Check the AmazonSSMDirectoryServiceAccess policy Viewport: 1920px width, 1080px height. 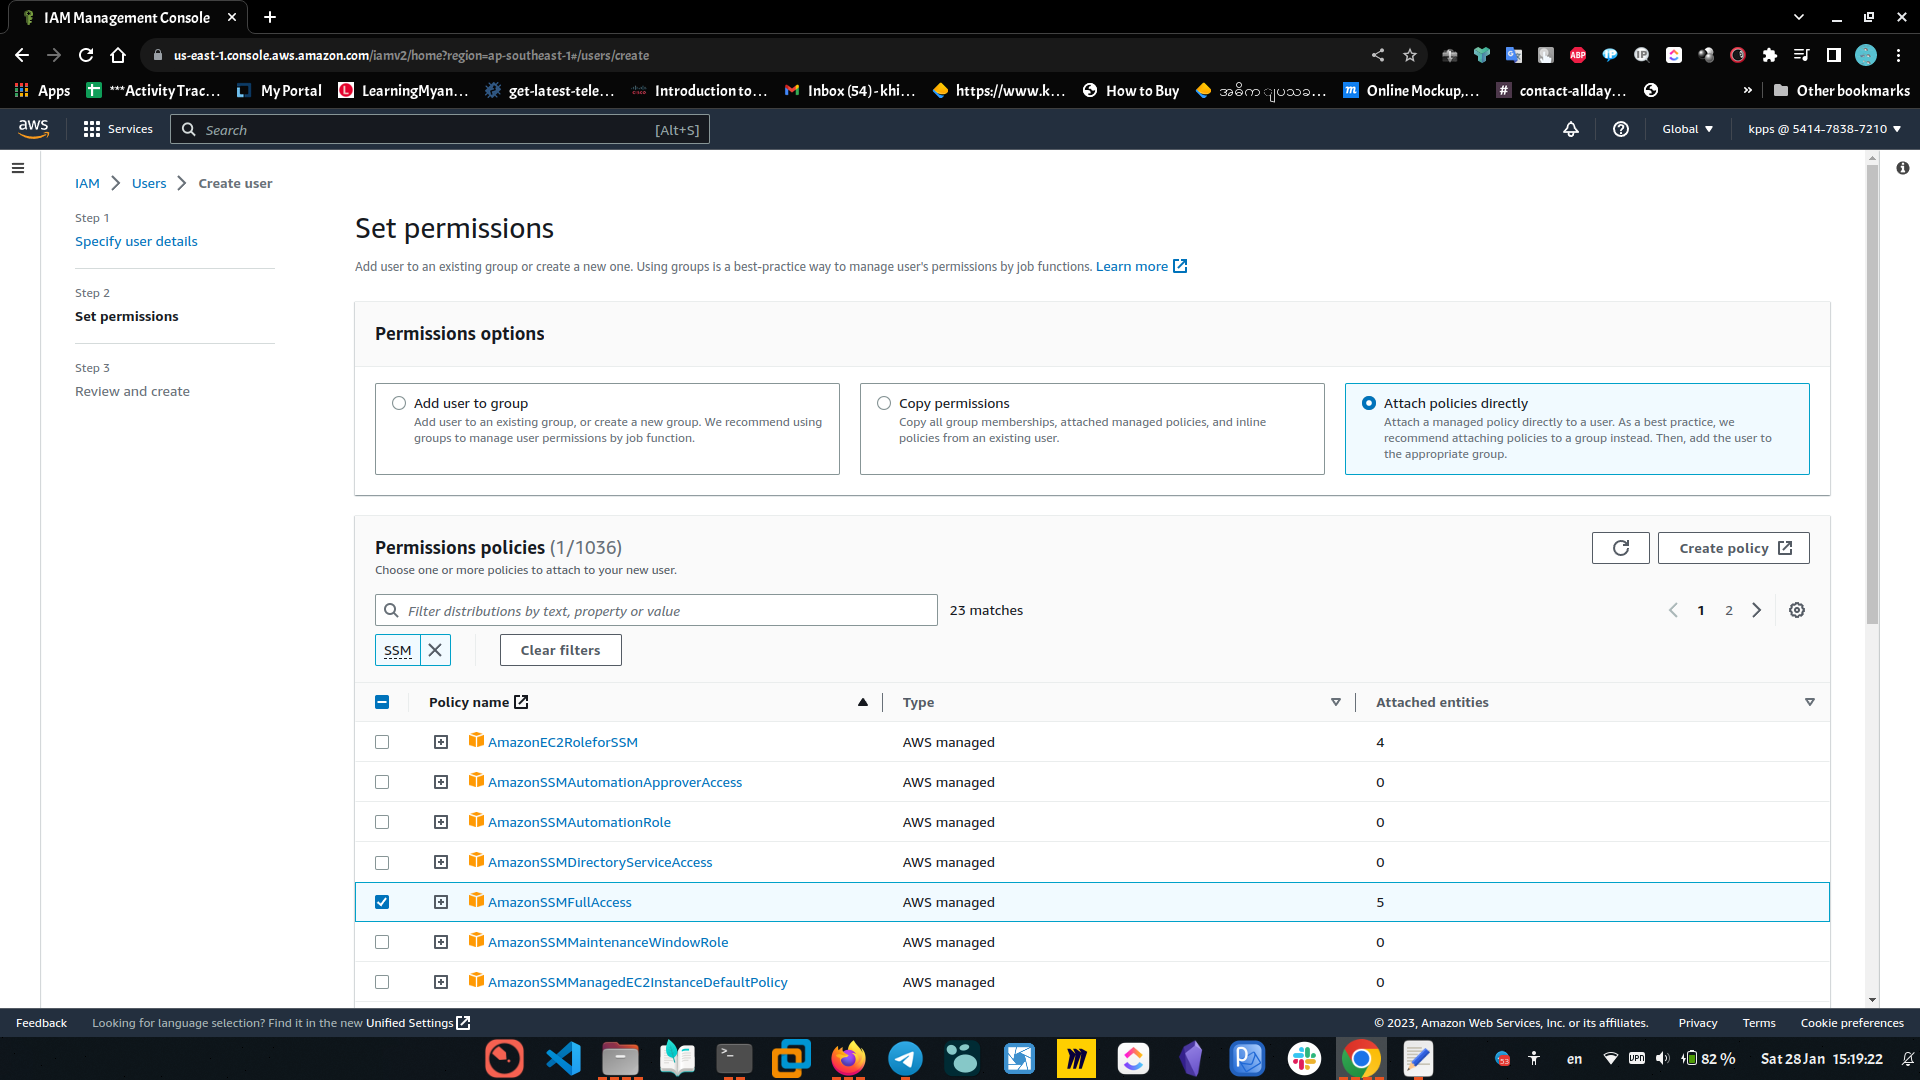pos(382,862)
